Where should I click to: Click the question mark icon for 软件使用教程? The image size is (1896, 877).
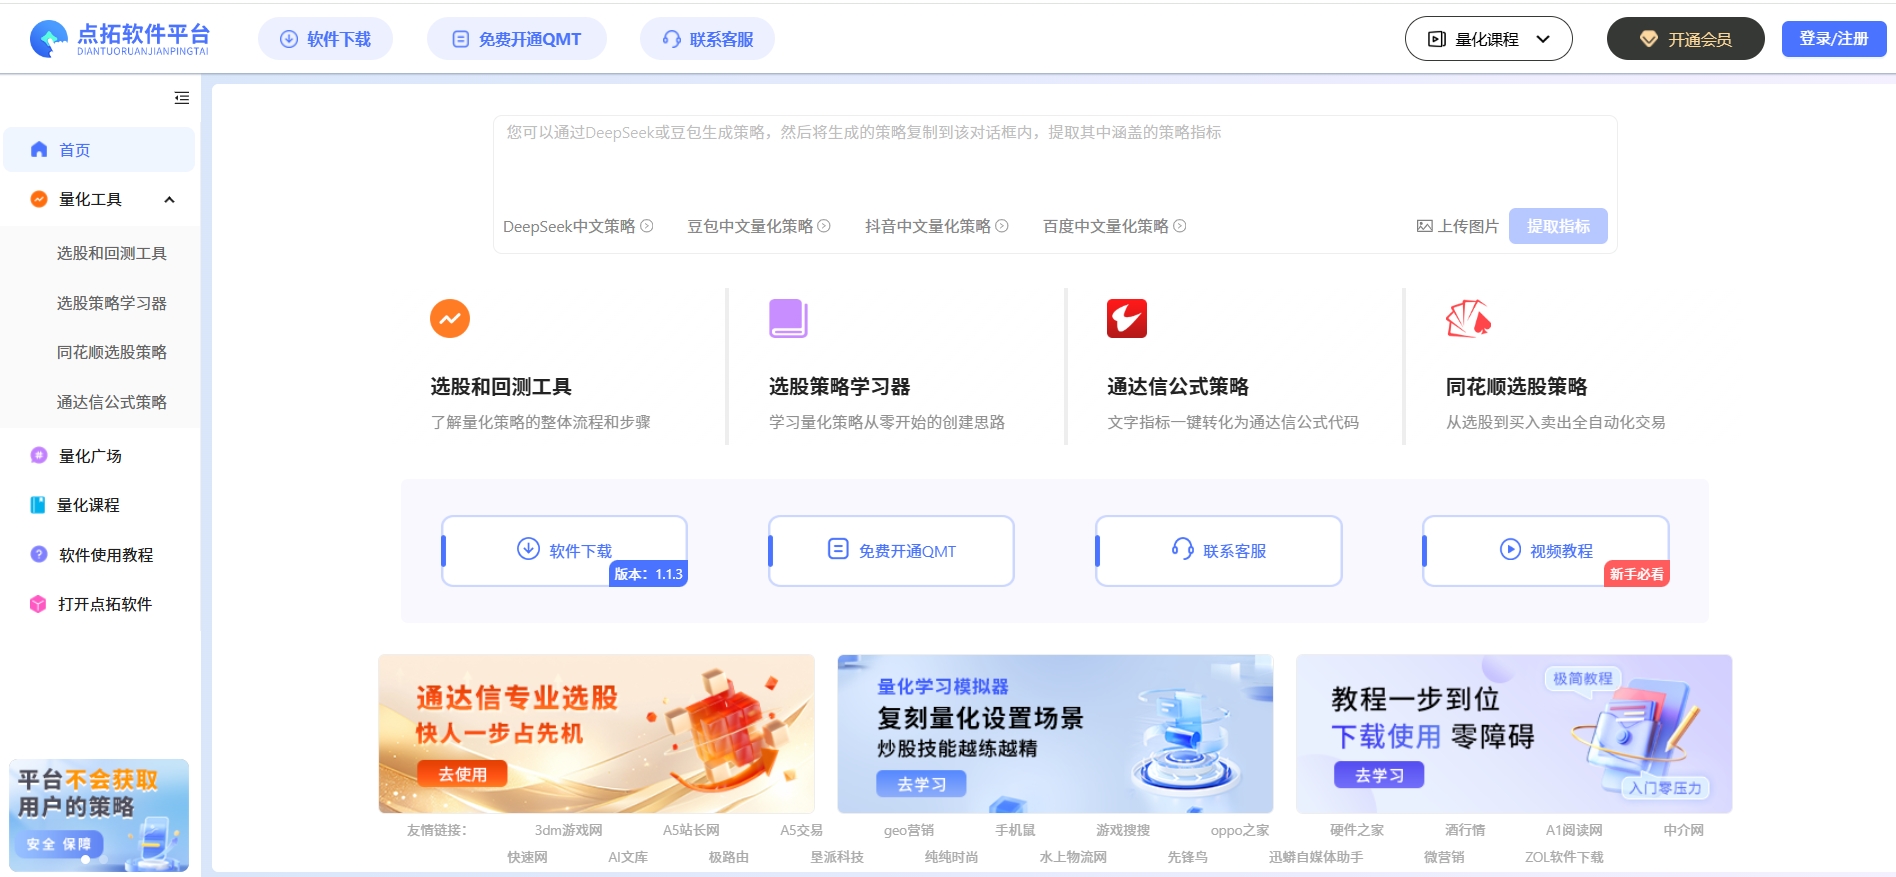click(x=39, y=554)
